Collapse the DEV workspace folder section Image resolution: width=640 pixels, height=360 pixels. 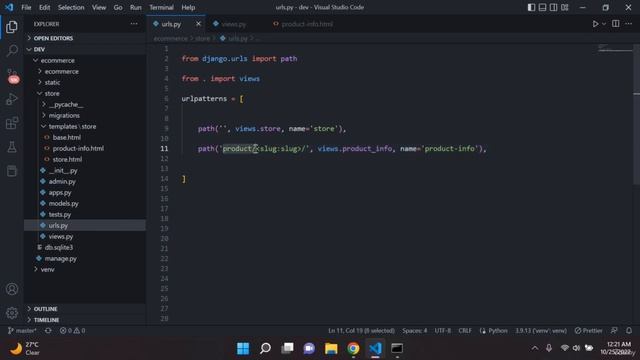tap(85, 49)
